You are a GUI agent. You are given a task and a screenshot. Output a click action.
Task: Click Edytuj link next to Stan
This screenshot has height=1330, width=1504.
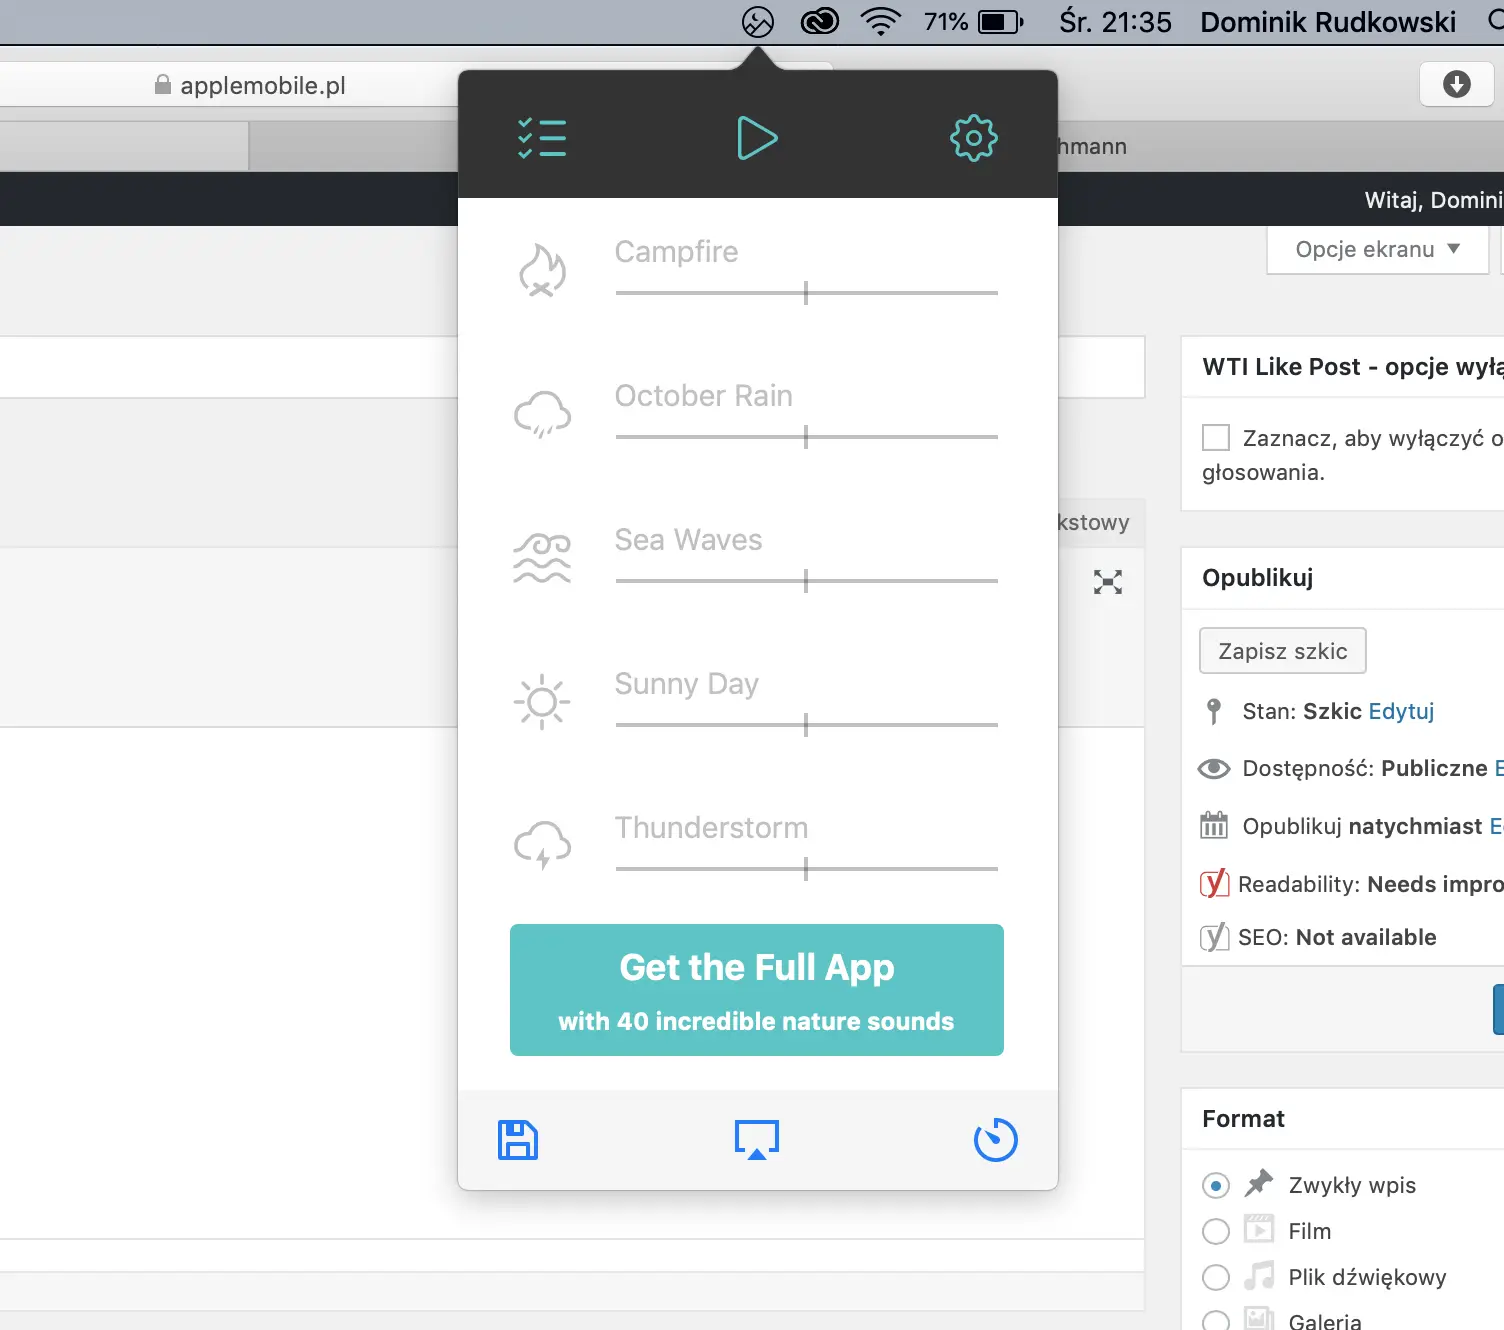(x=1401, y=711)
